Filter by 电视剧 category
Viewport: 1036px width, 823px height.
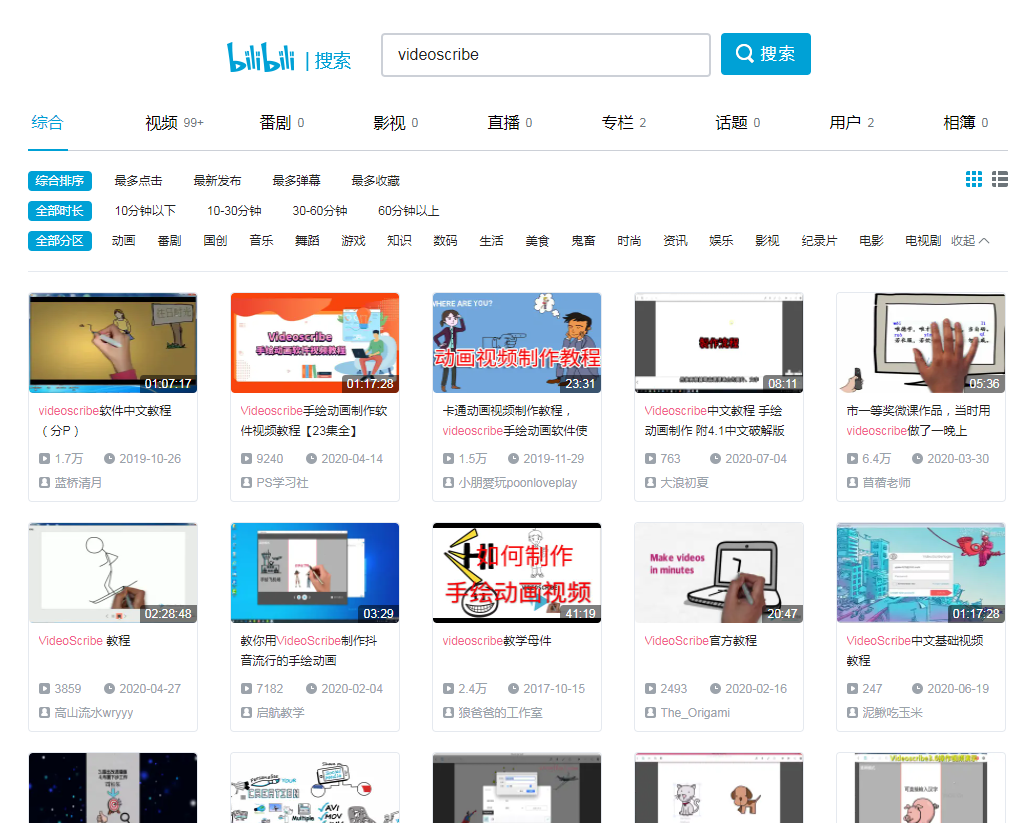[923, 240]
